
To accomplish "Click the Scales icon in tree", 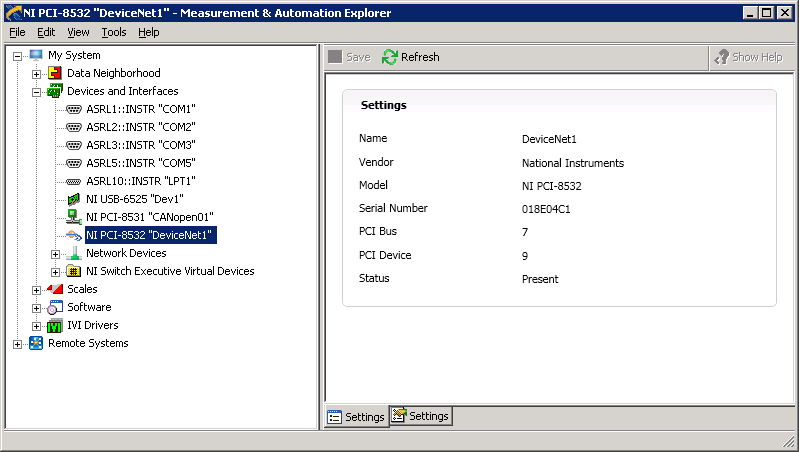I will [55, 289].
